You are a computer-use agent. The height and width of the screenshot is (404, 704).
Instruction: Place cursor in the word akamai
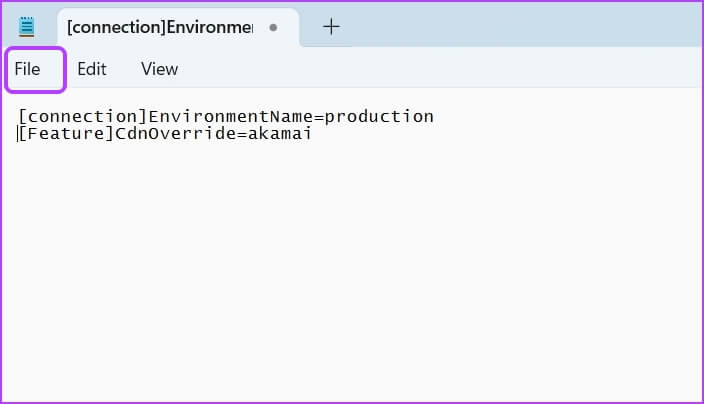pyautogui.click(x=279, y=133)
